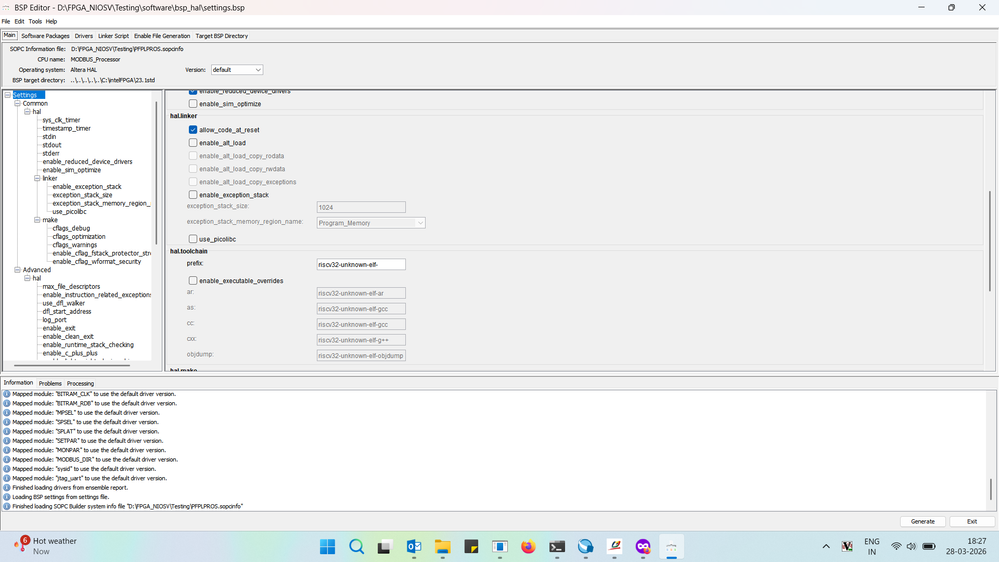Select sys_clk_timer in the settings tree
The image size is (999, 562).
(61, 120)
